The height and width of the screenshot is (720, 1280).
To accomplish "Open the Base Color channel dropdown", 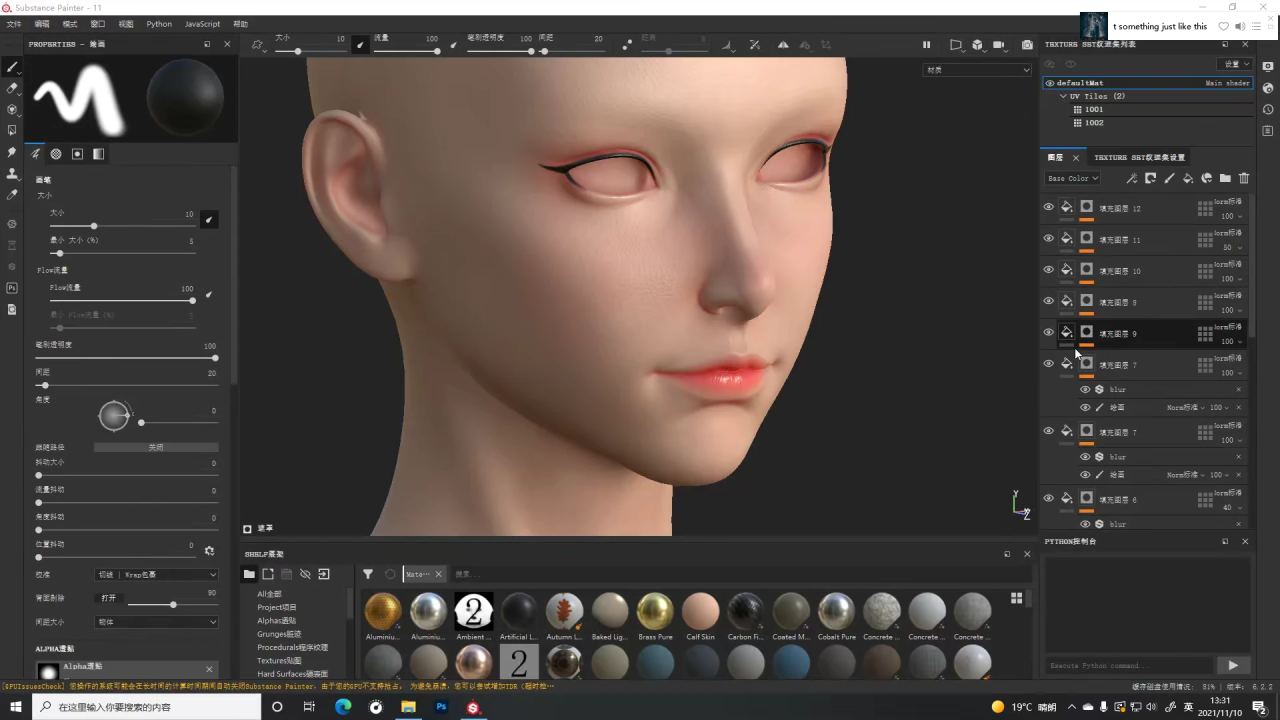I will click(1072, 178).
